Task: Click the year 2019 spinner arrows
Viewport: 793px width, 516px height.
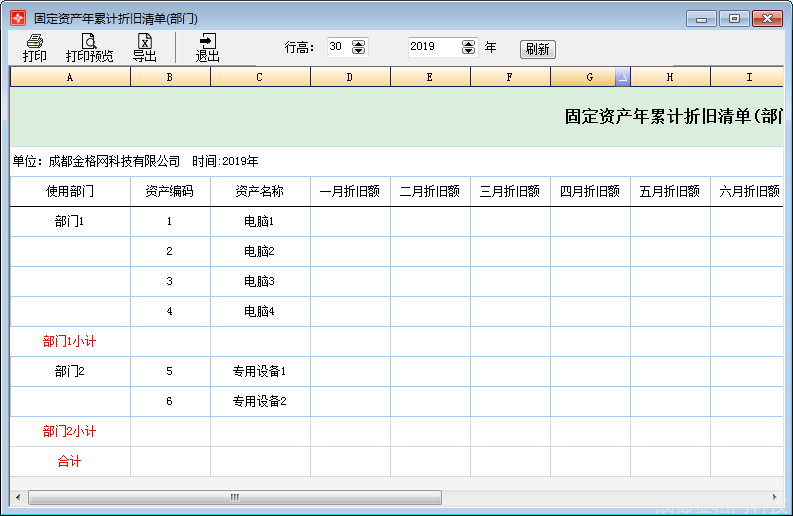Action: (469, 47)
